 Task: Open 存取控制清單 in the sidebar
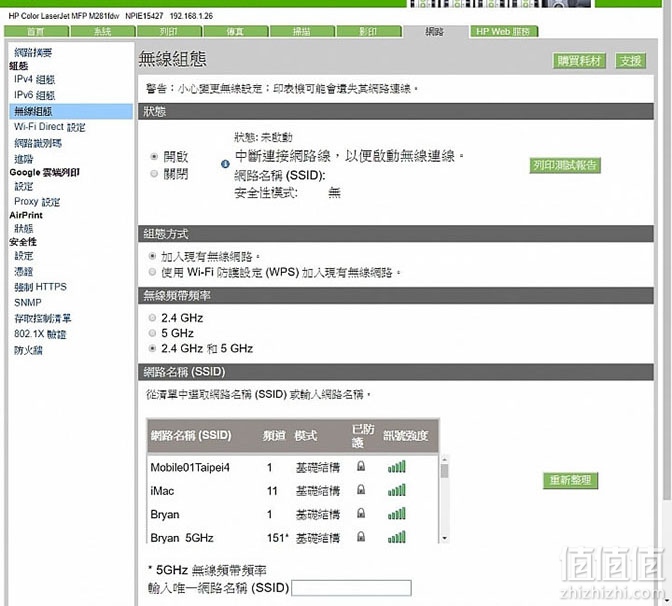coord(42,318)
